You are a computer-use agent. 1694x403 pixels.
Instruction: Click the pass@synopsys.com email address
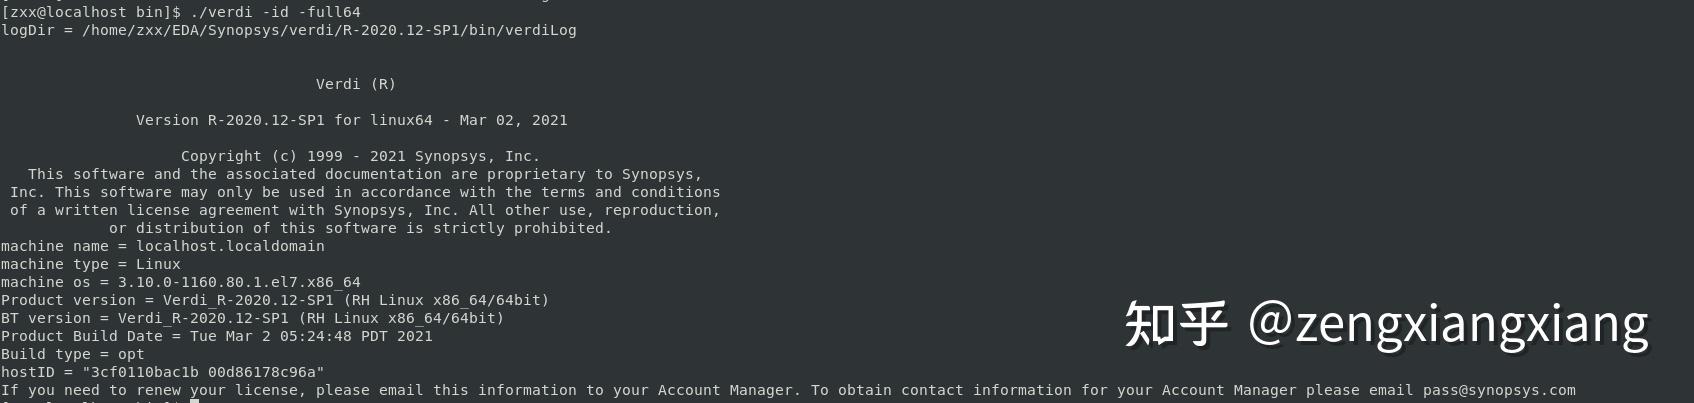(x=1499, y=390)
